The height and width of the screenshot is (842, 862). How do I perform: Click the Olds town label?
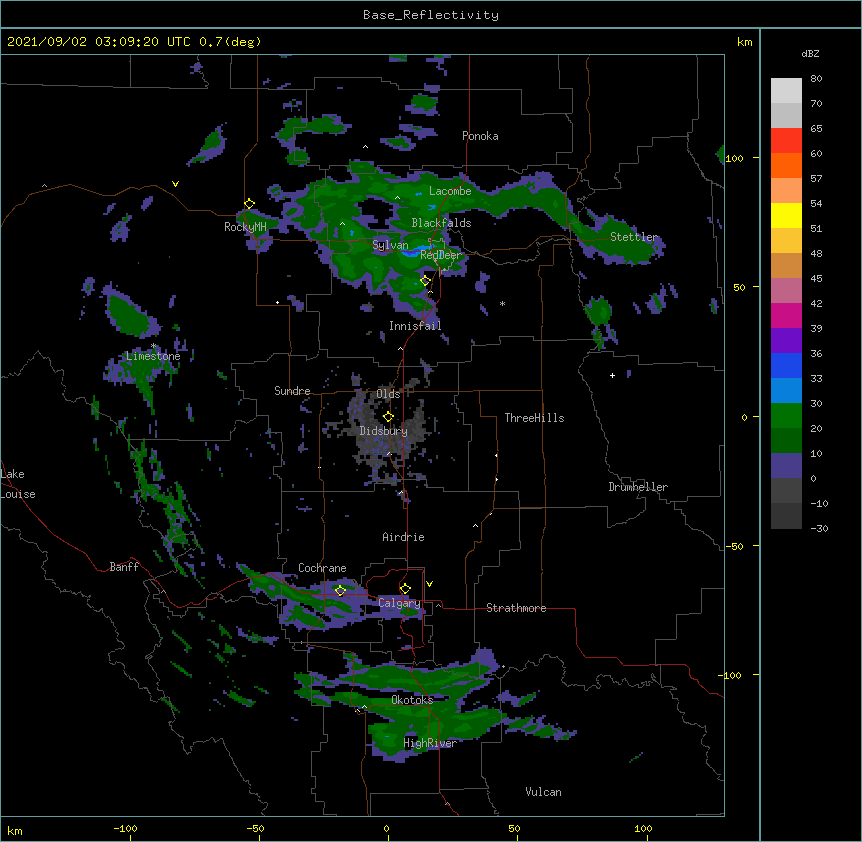pyautogui.click(x=388, y=394)
